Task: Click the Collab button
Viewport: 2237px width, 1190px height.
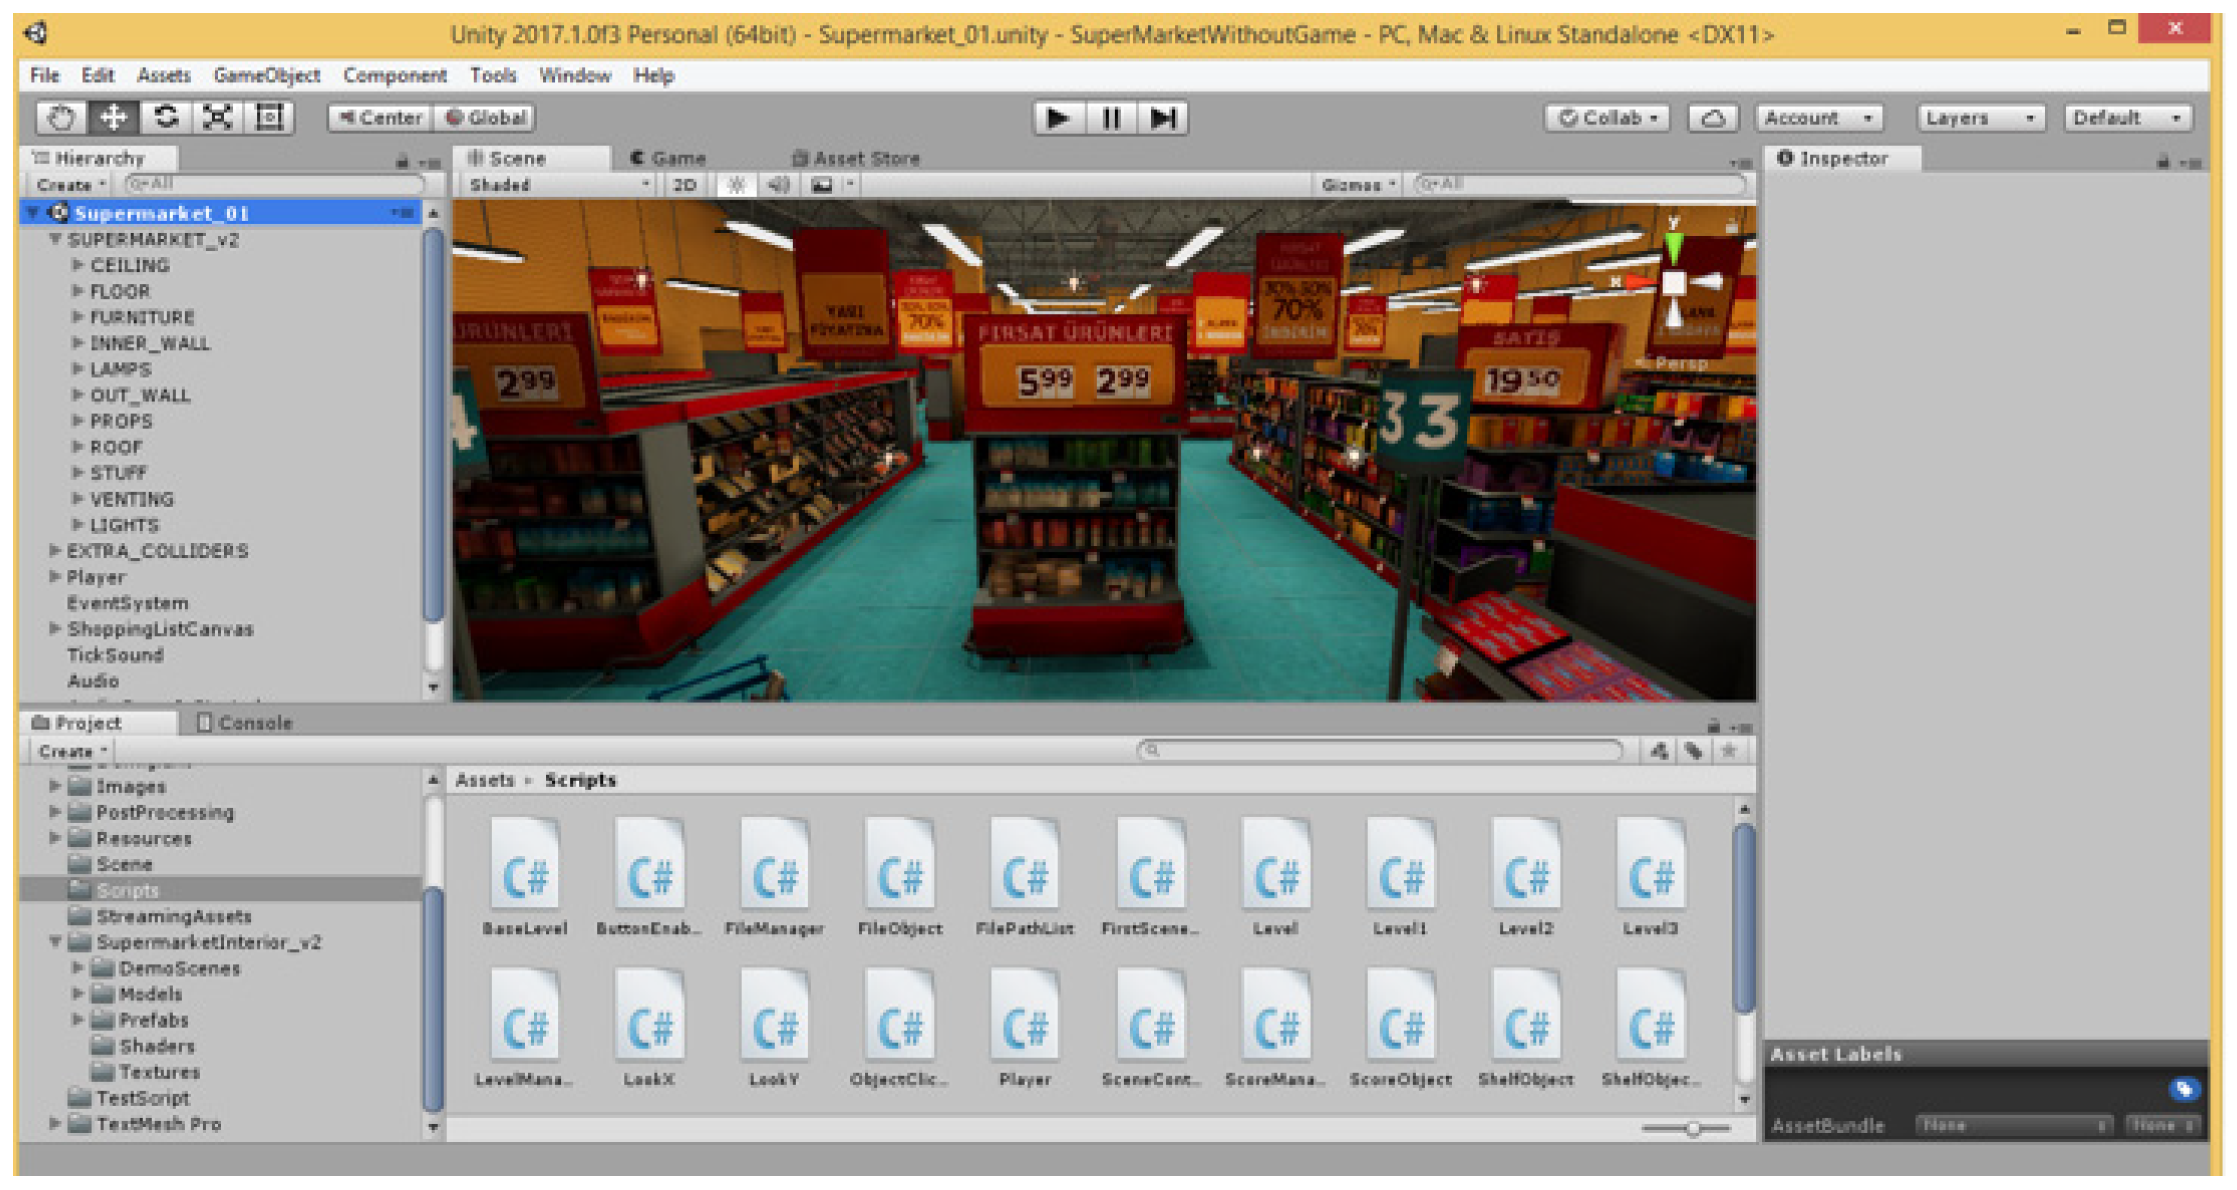Action: [1607, 118]
